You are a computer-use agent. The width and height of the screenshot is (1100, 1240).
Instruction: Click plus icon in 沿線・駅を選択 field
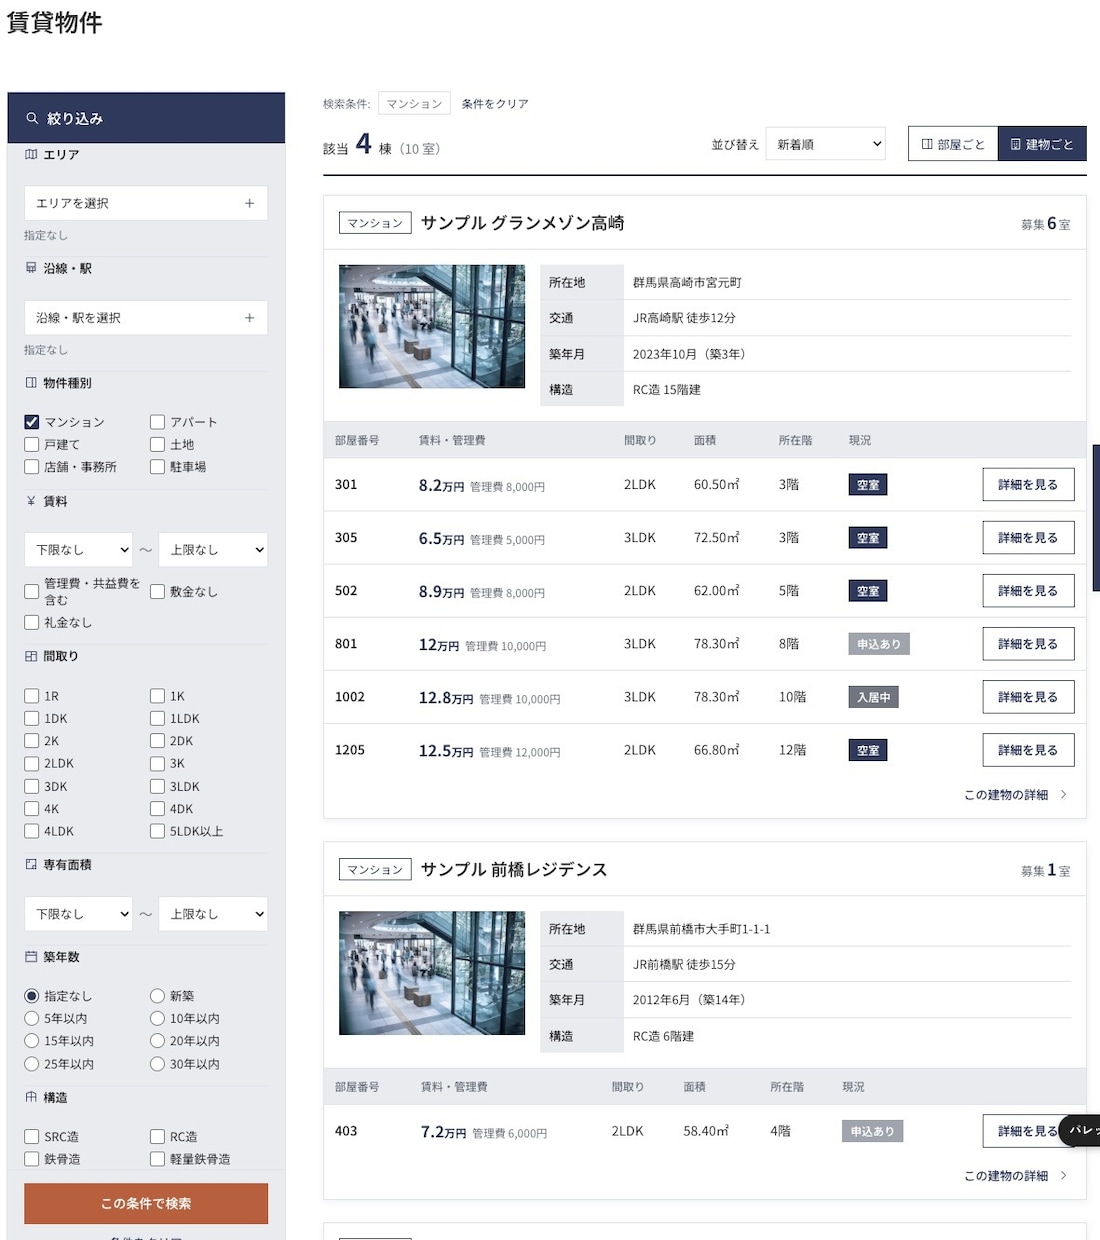(249, 318)
